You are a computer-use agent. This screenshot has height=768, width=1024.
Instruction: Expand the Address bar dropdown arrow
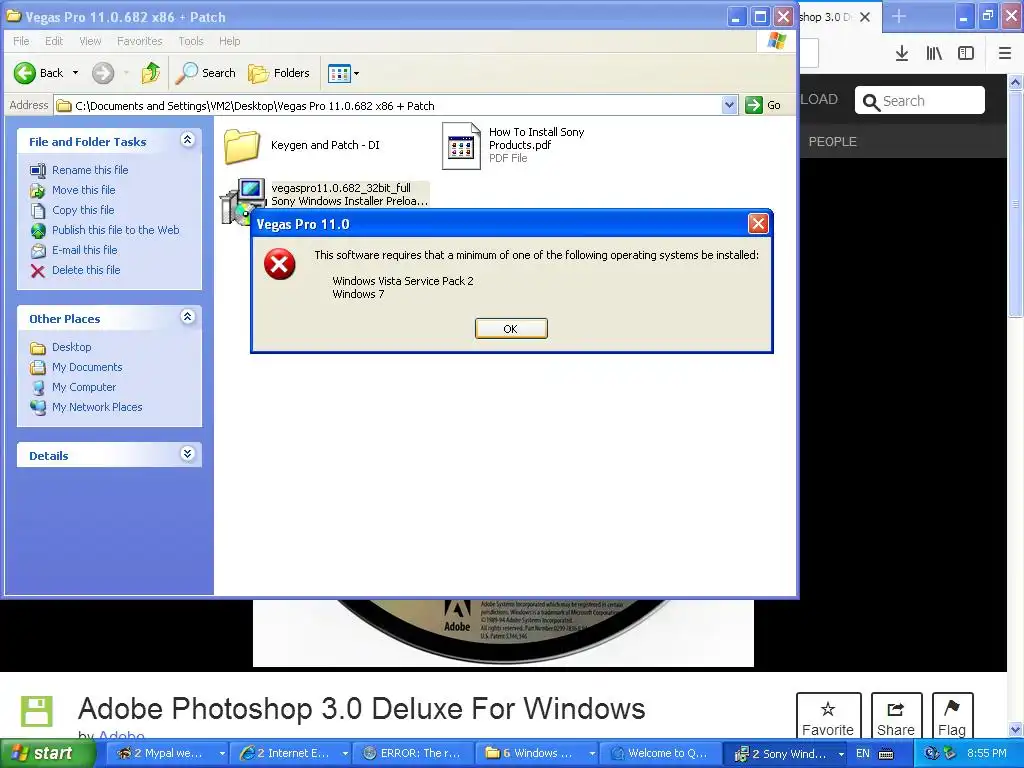(x=729, y=105)
